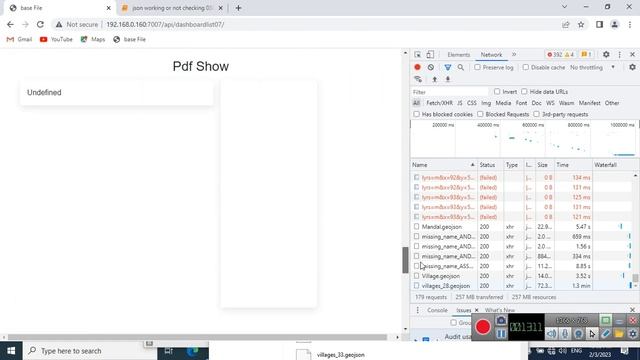Open the screen recorder settings gear
The height and width of the screenshot is (360, 640).
633,334
